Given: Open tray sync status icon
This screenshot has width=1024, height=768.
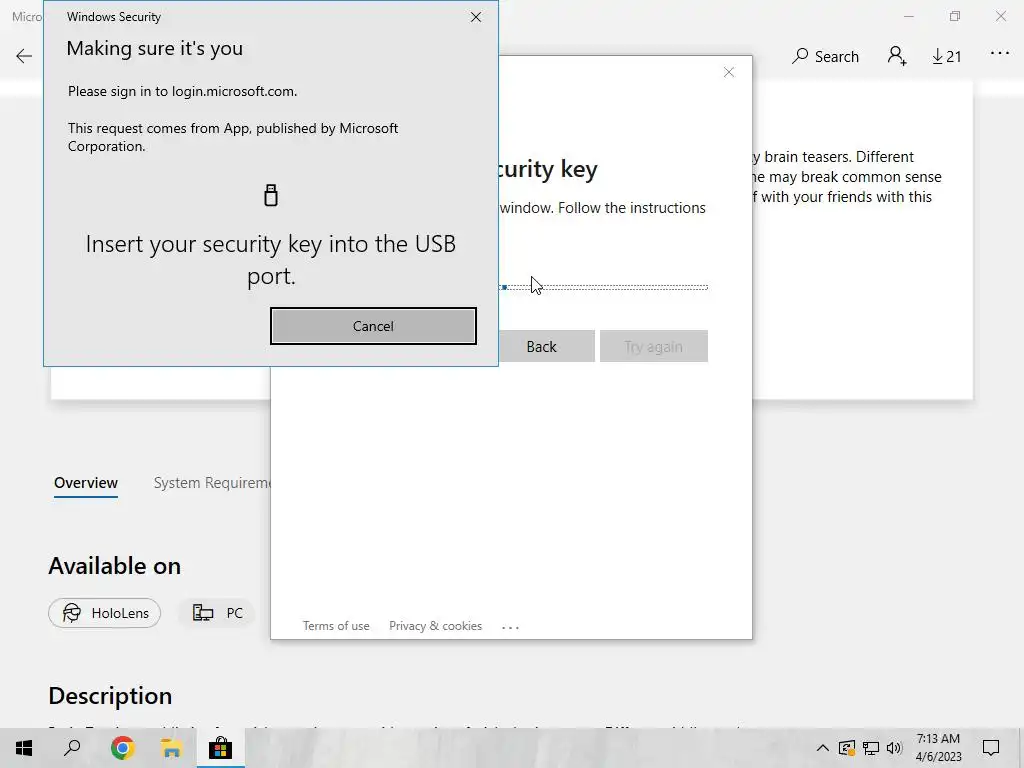Looking at the screenshot, I should pos(846,748).
